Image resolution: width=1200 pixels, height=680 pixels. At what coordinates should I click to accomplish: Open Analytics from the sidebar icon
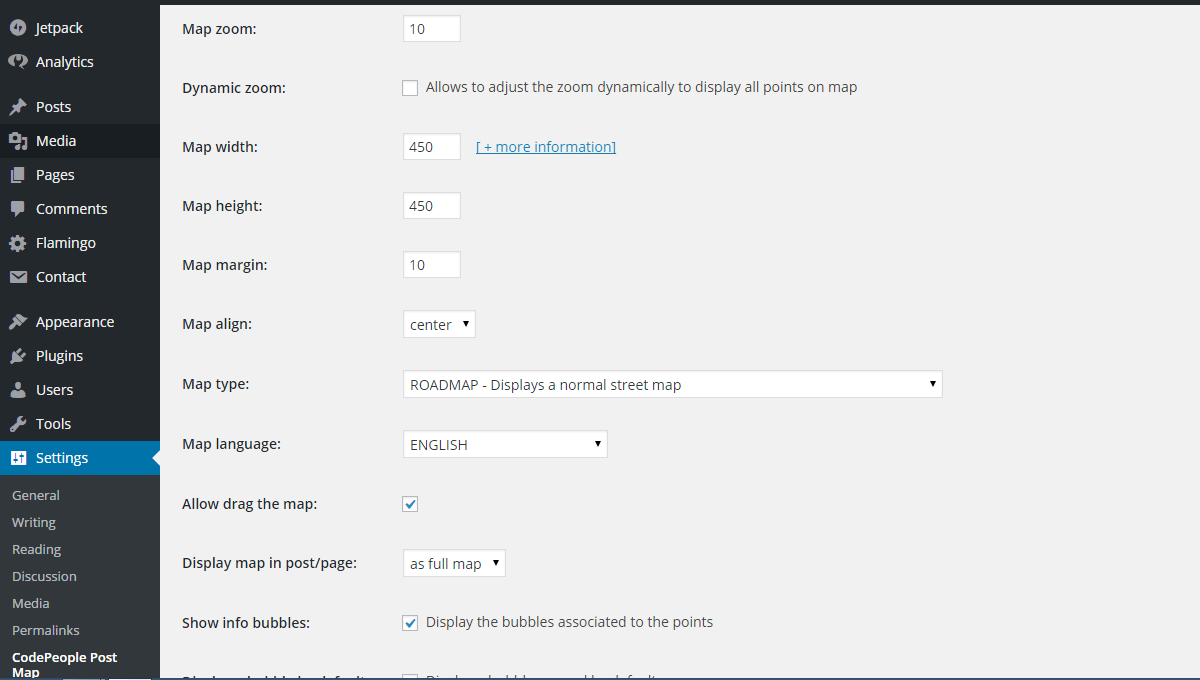tap(18, 61)
